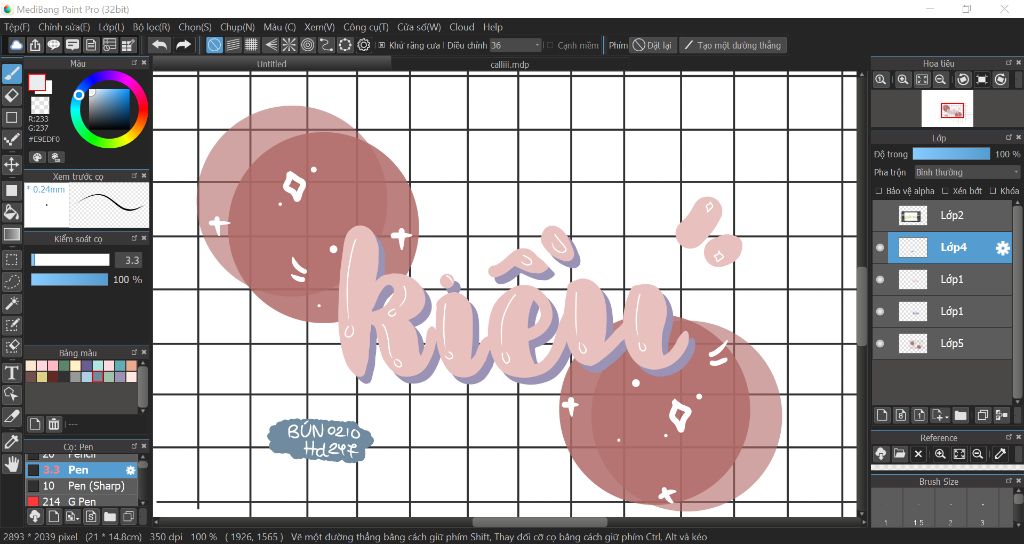Select the Gradient tool

pos(12,234)
